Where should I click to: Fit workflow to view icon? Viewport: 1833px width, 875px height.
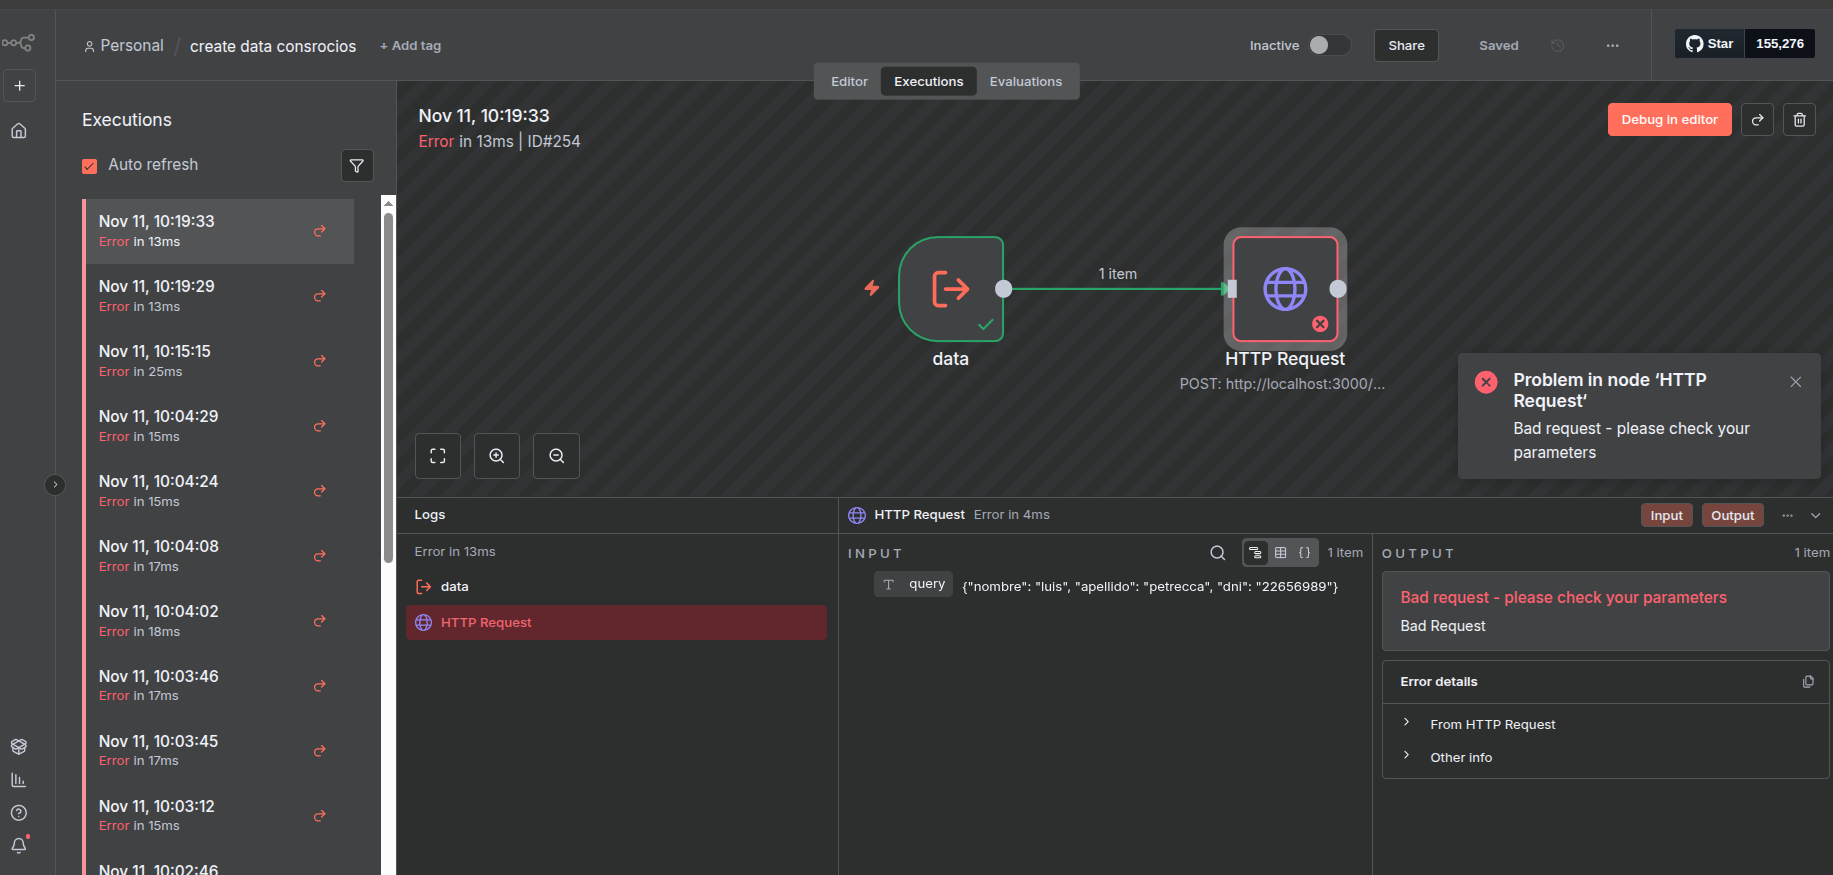[438, 456]
